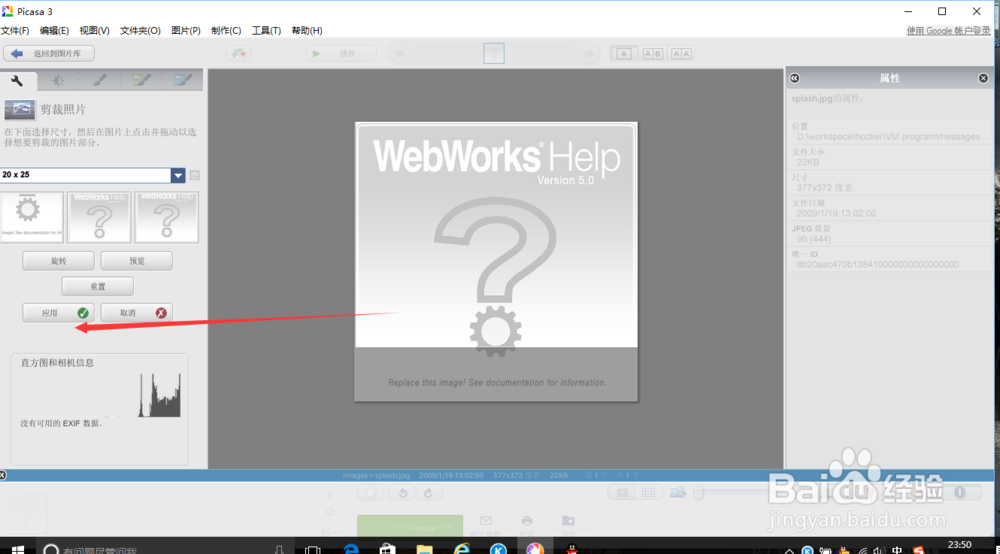
Task: Click the 取消 (cancel) button
Action: pos(136,313)
